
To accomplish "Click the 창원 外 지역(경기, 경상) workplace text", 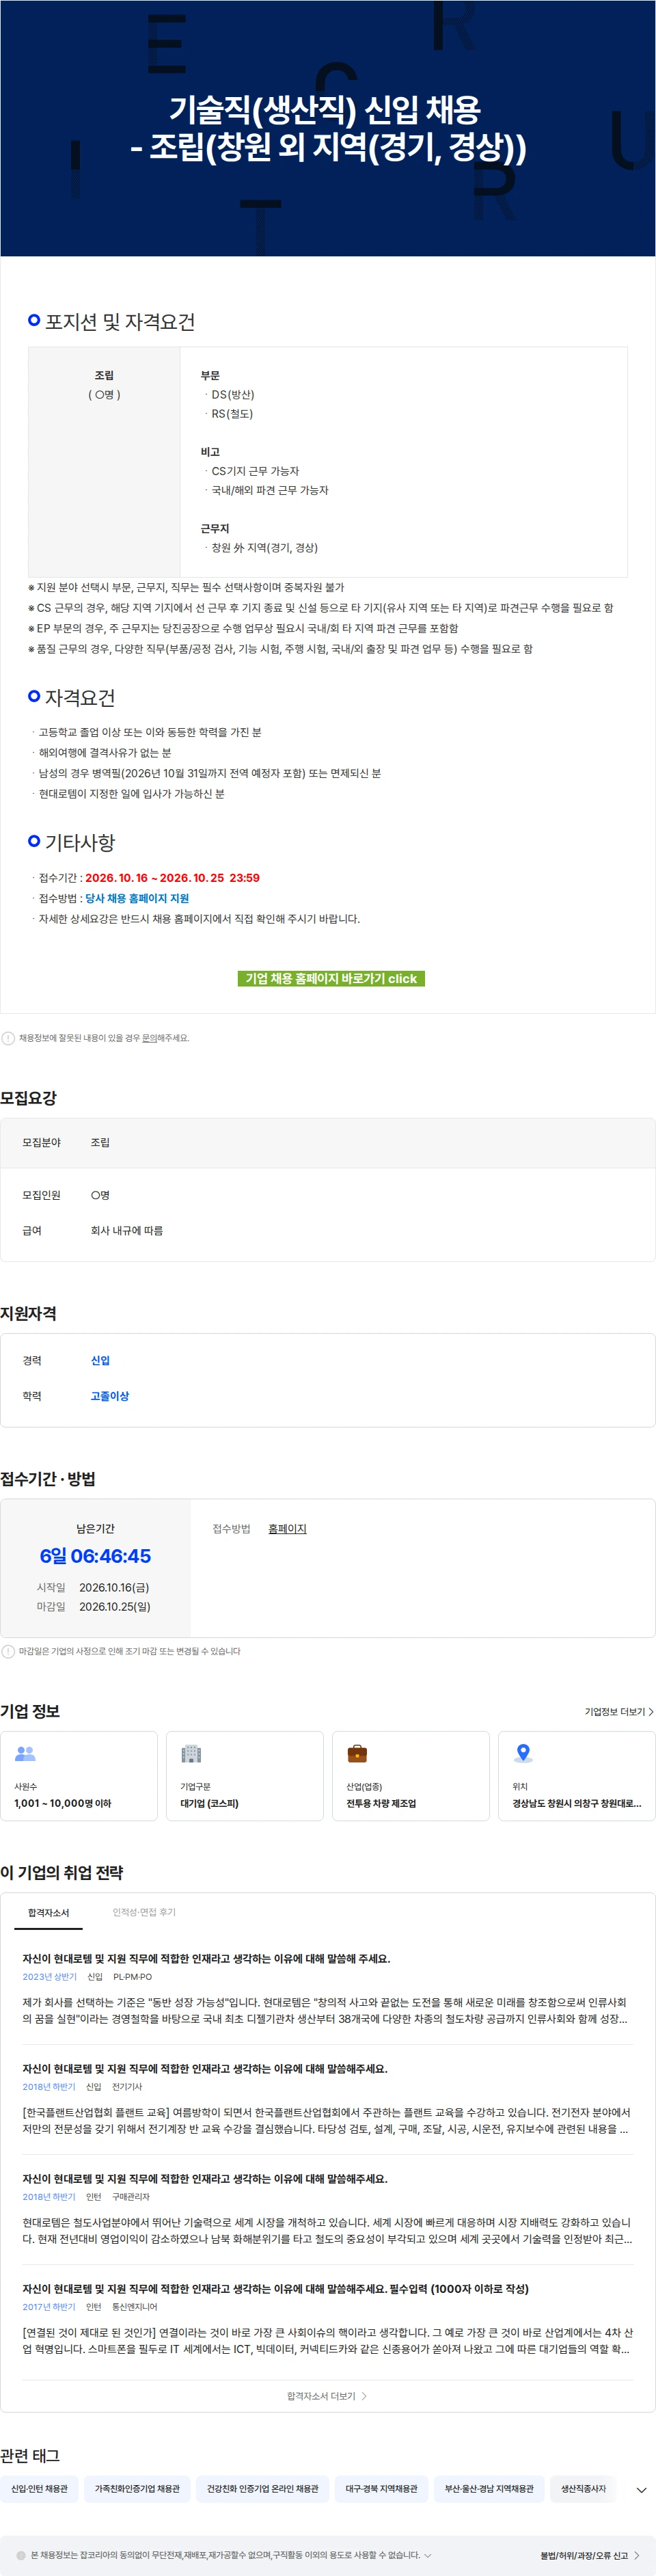I will [265, 548].
